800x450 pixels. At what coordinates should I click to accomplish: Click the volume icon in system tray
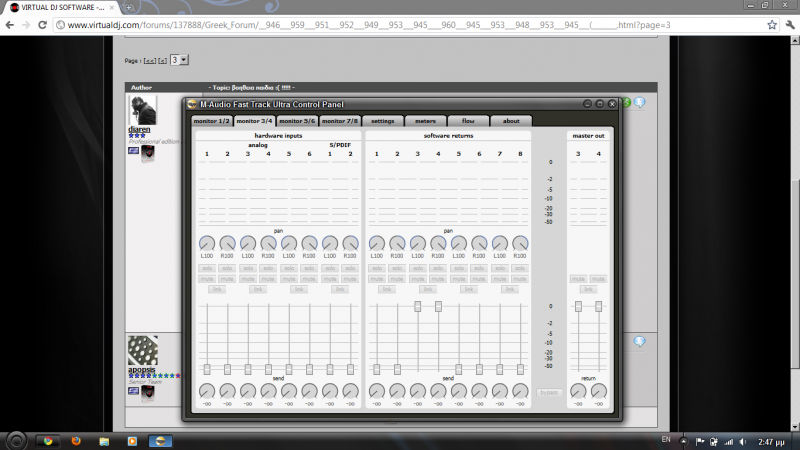[x=743, y=442]
